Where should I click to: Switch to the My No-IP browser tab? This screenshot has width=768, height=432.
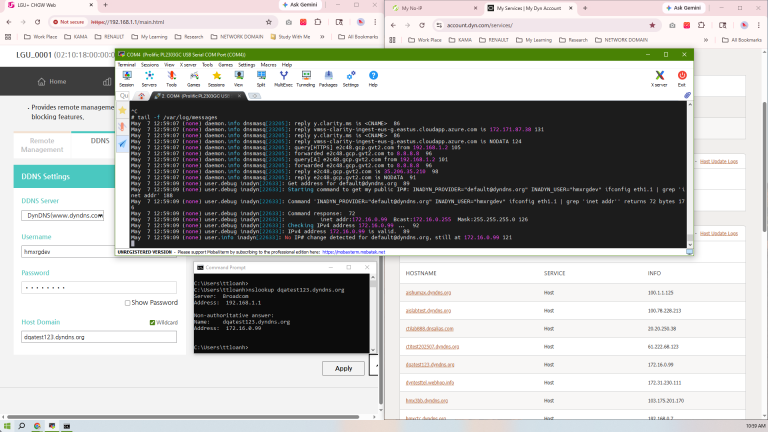pos(433,8)
